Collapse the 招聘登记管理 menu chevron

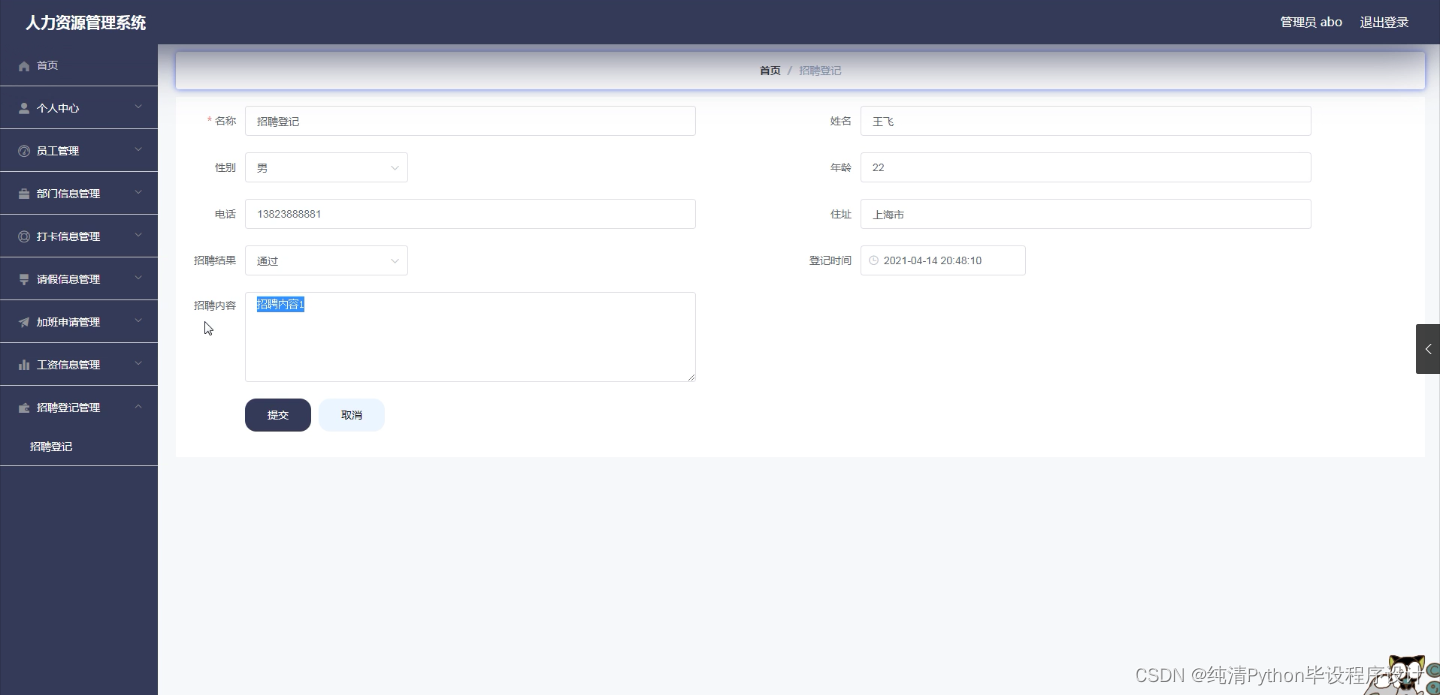tap(138, 407)
